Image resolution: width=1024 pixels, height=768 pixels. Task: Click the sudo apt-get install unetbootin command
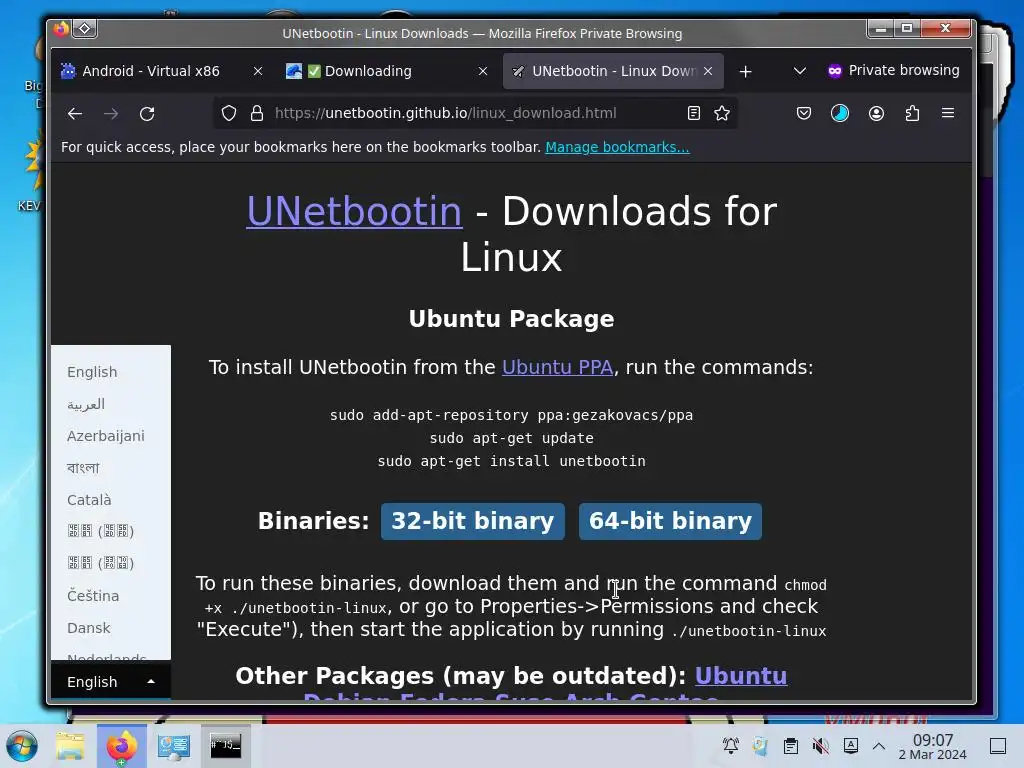pos(511,461)
